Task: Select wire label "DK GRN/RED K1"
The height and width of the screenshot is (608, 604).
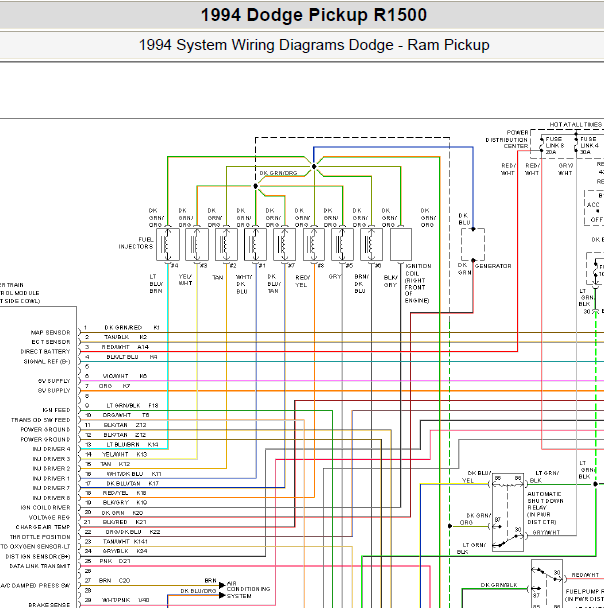Action: pos(132,328)
